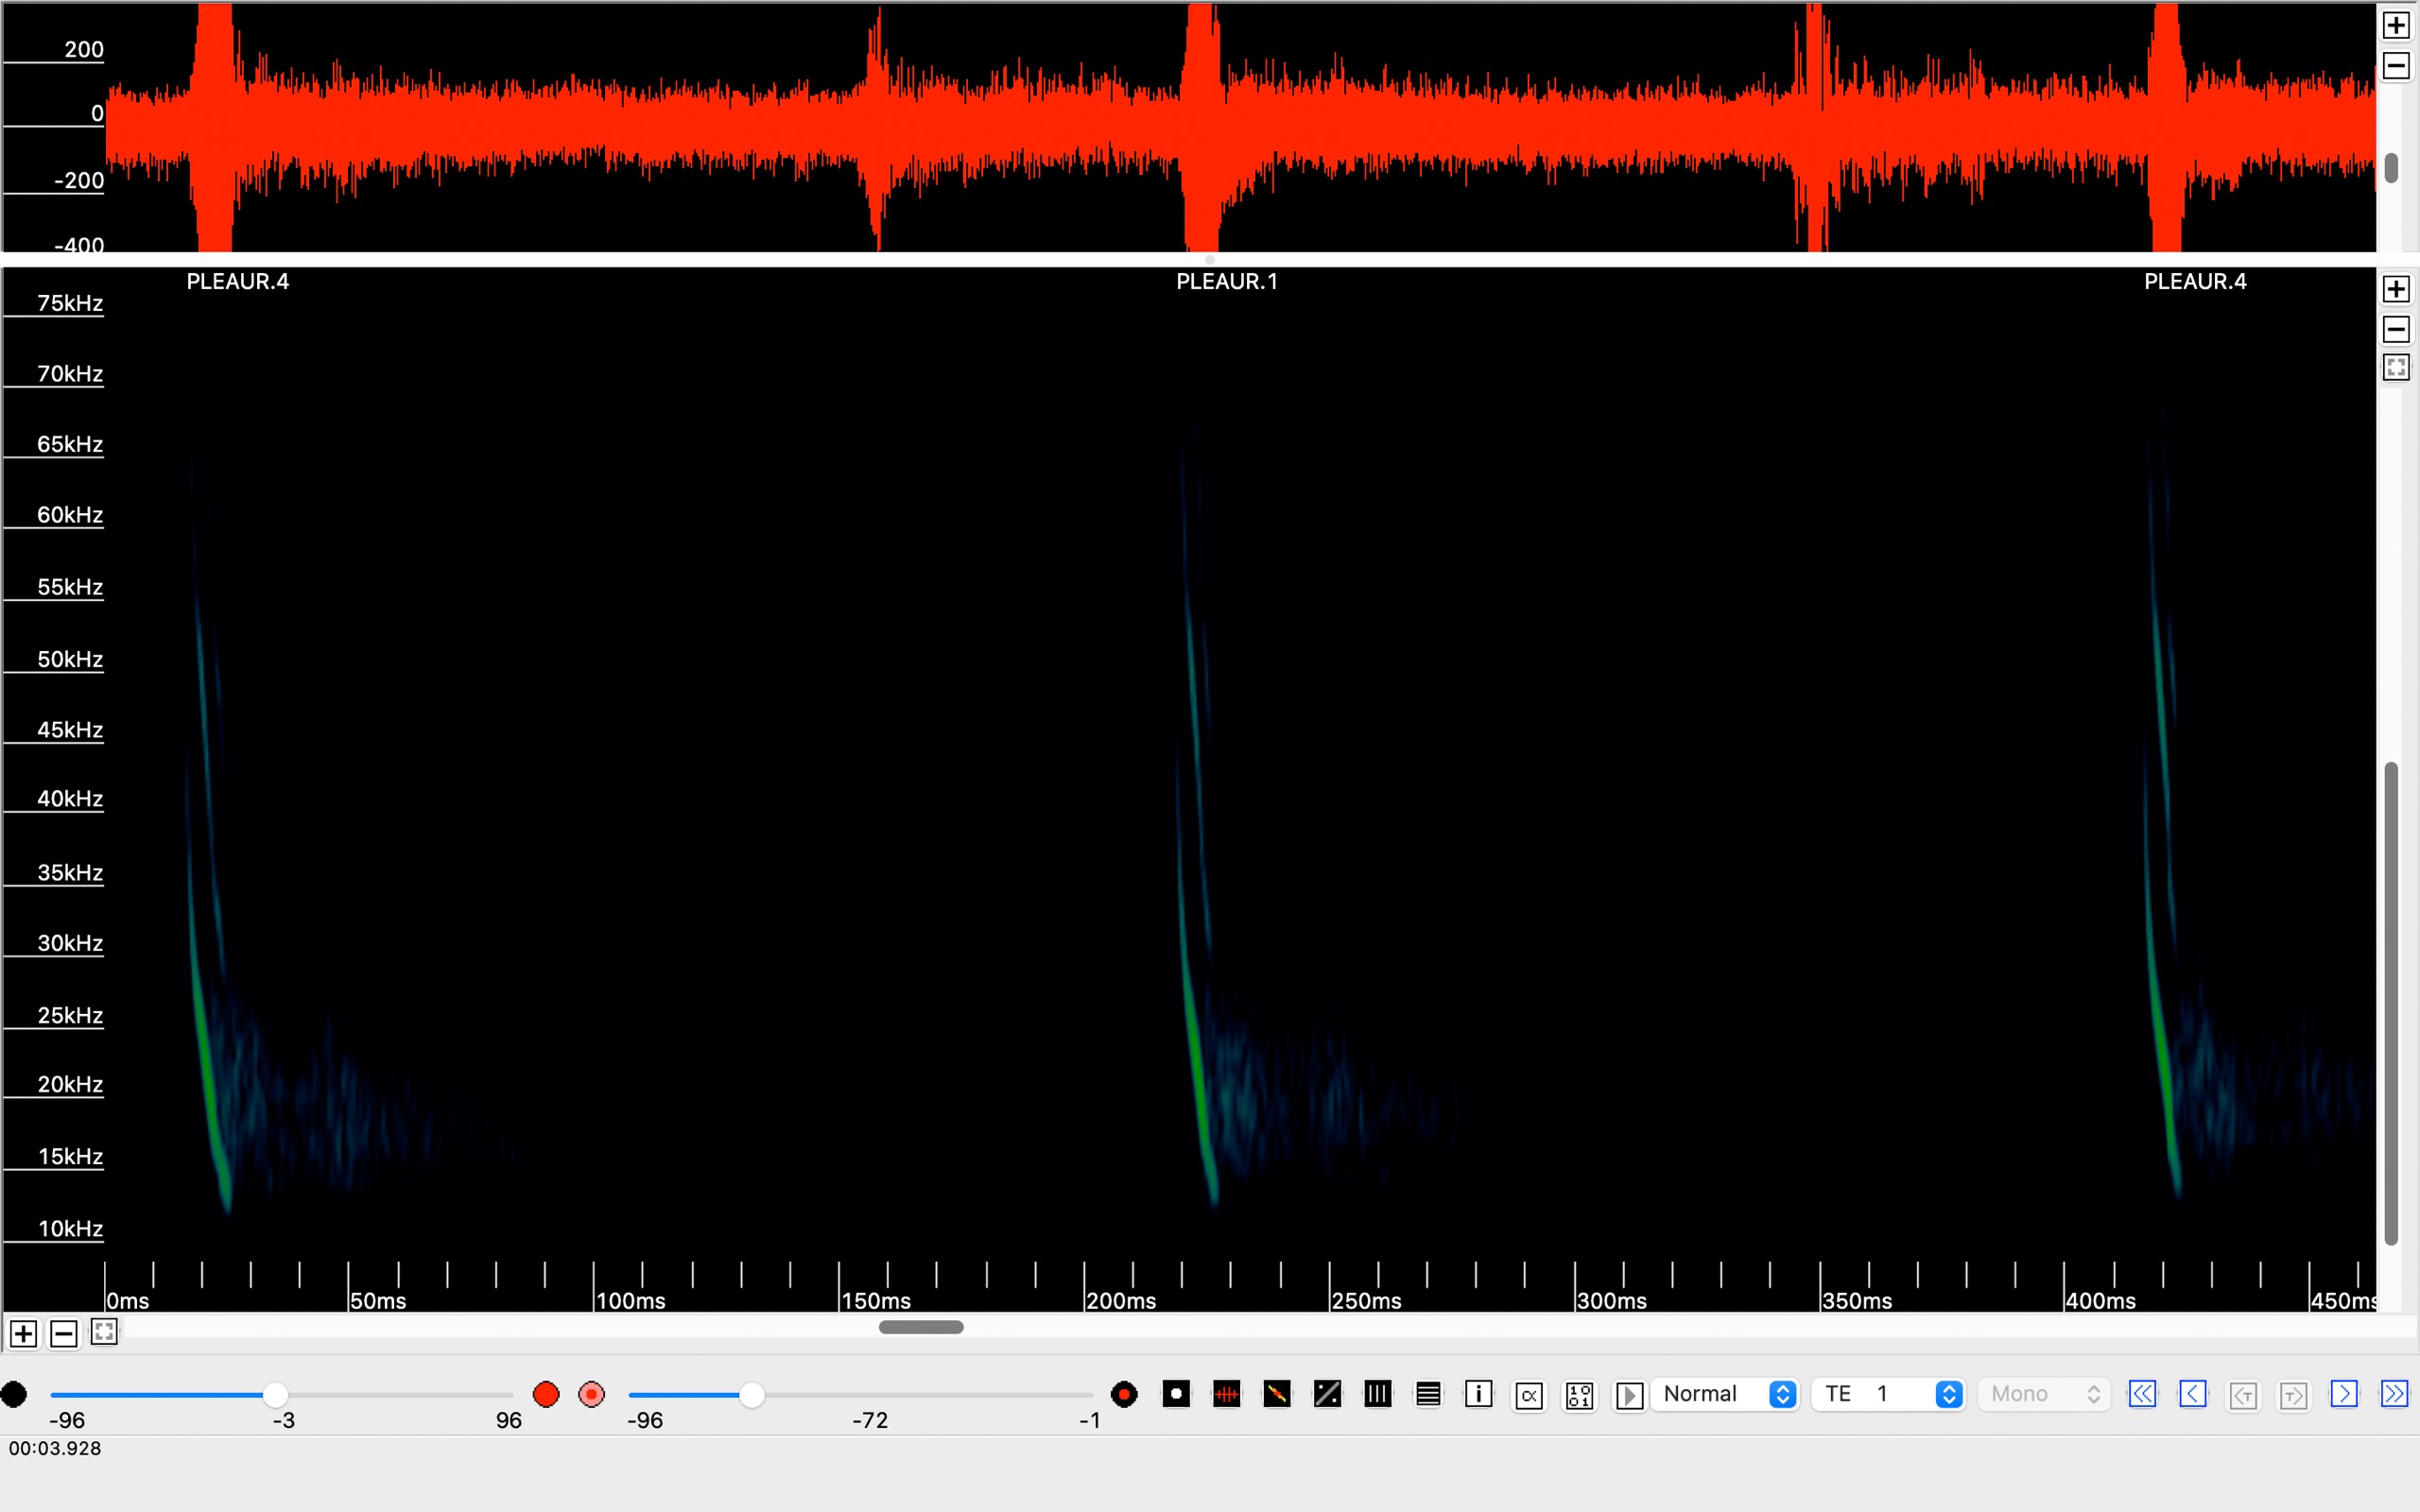Jump to last file with double-right arrow
The height and width of the screenshot is (1512, 2420).
tap(2394, 1394)
